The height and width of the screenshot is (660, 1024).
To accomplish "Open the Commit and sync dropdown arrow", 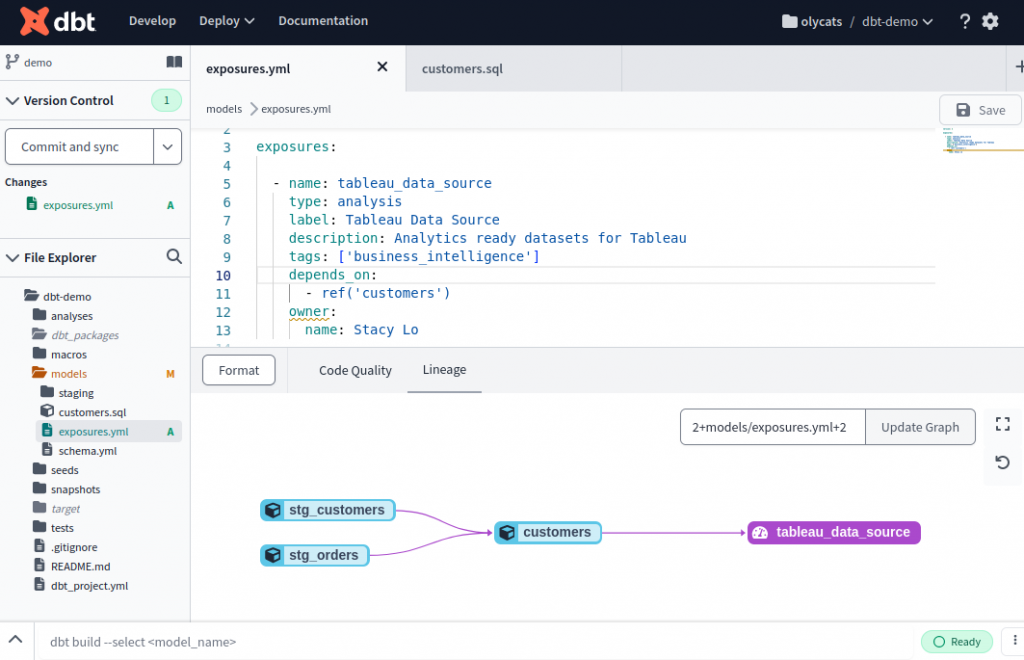I will click(167, 147).
